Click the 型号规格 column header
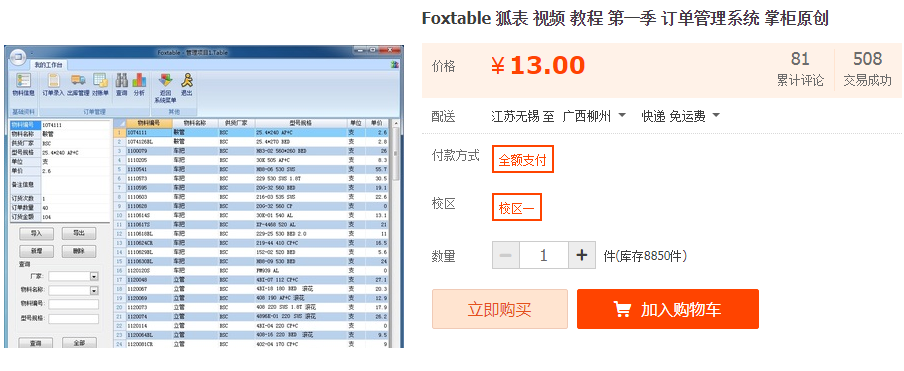Screen dimensions: 904x371 (x=300, y=123)
